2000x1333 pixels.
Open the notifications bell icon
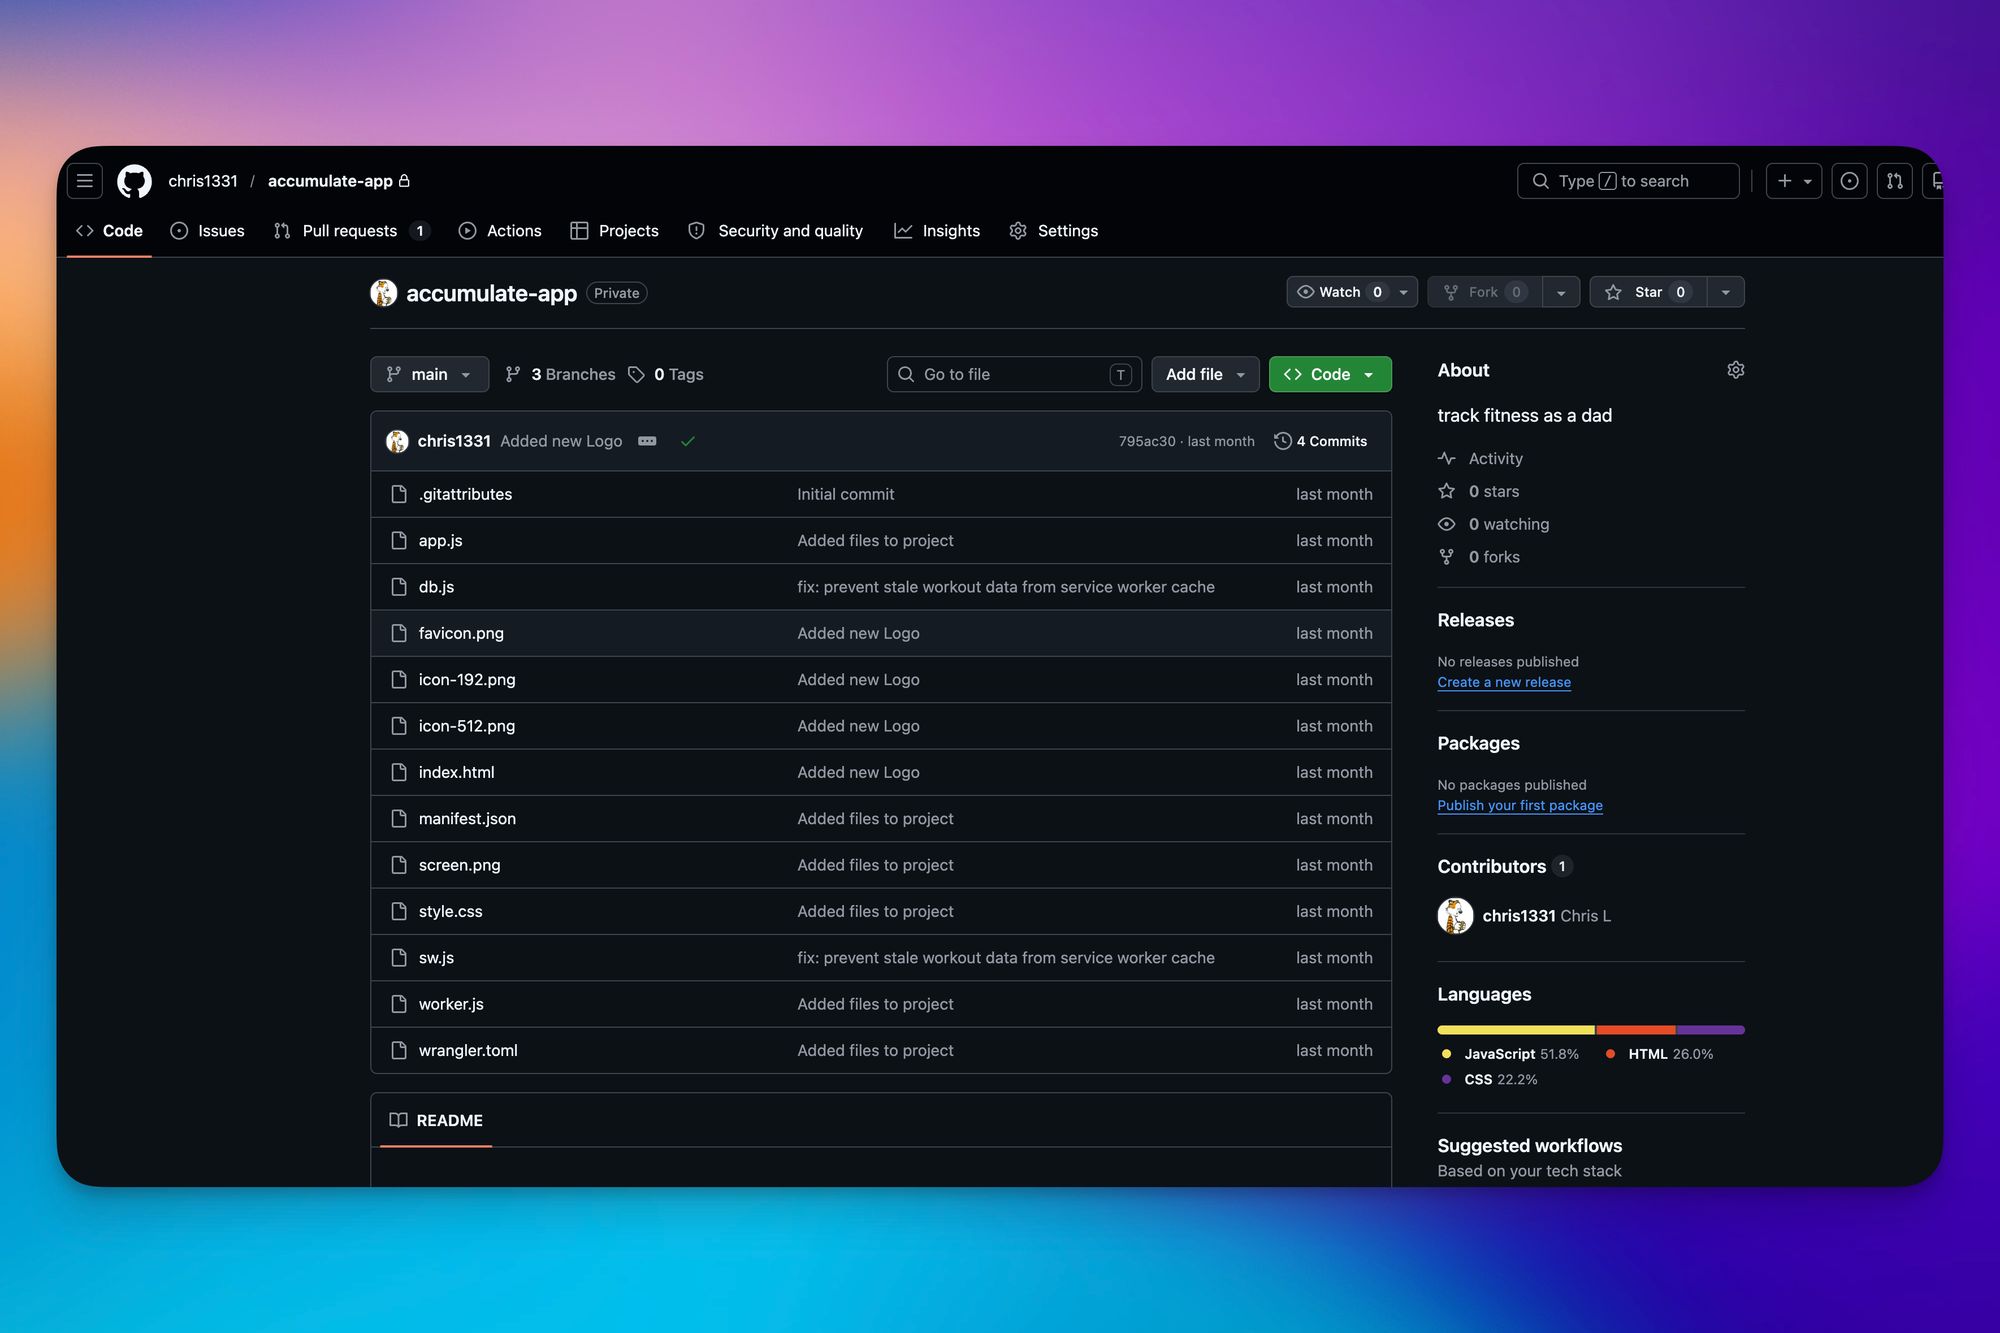(1938, 181)
